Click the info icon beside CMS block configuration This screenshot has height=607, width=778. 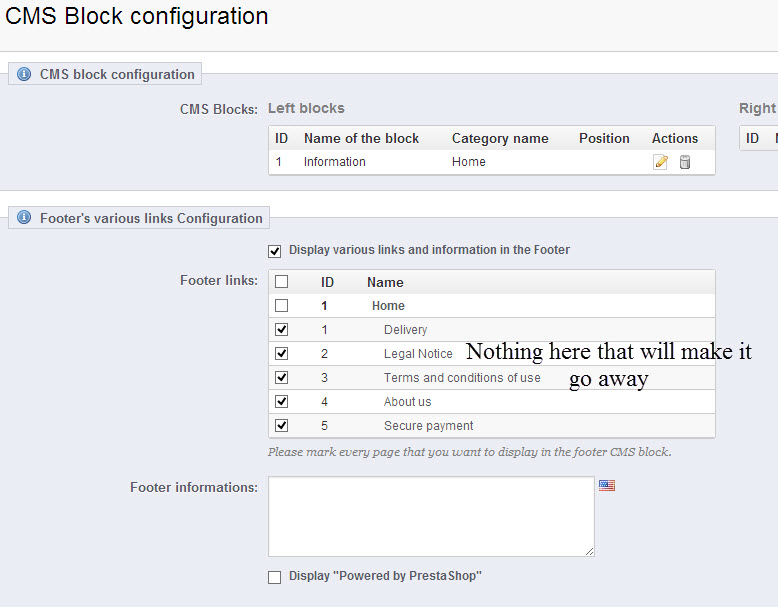(24, 74)
